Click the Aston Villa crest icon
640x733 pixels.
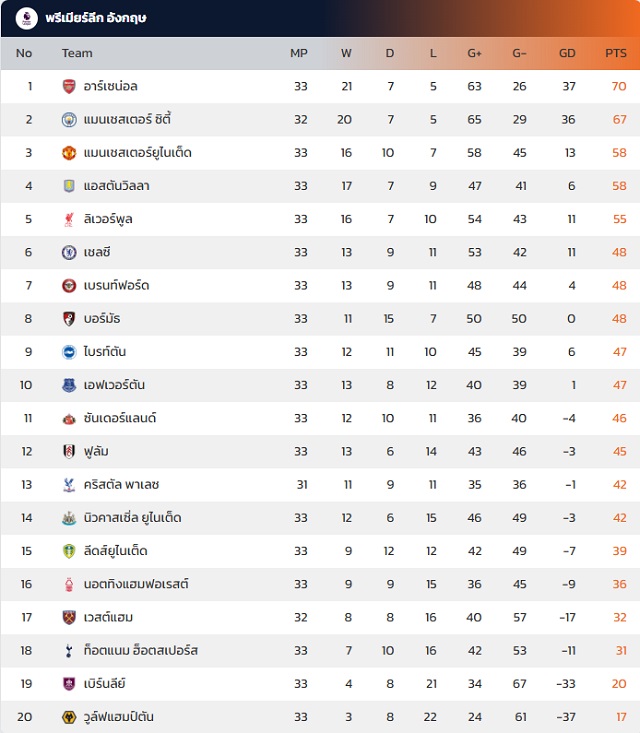tap(68, 186)
